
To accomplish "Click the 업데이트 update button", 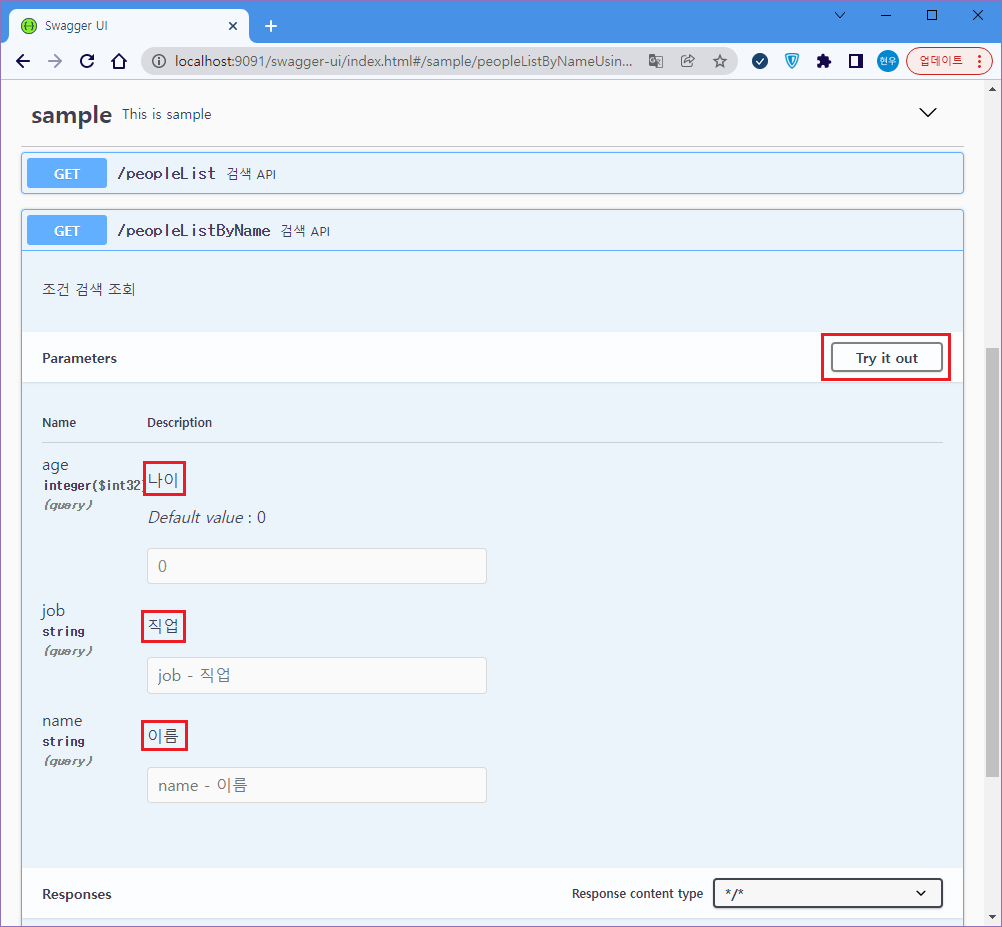I will coord(941,61).
